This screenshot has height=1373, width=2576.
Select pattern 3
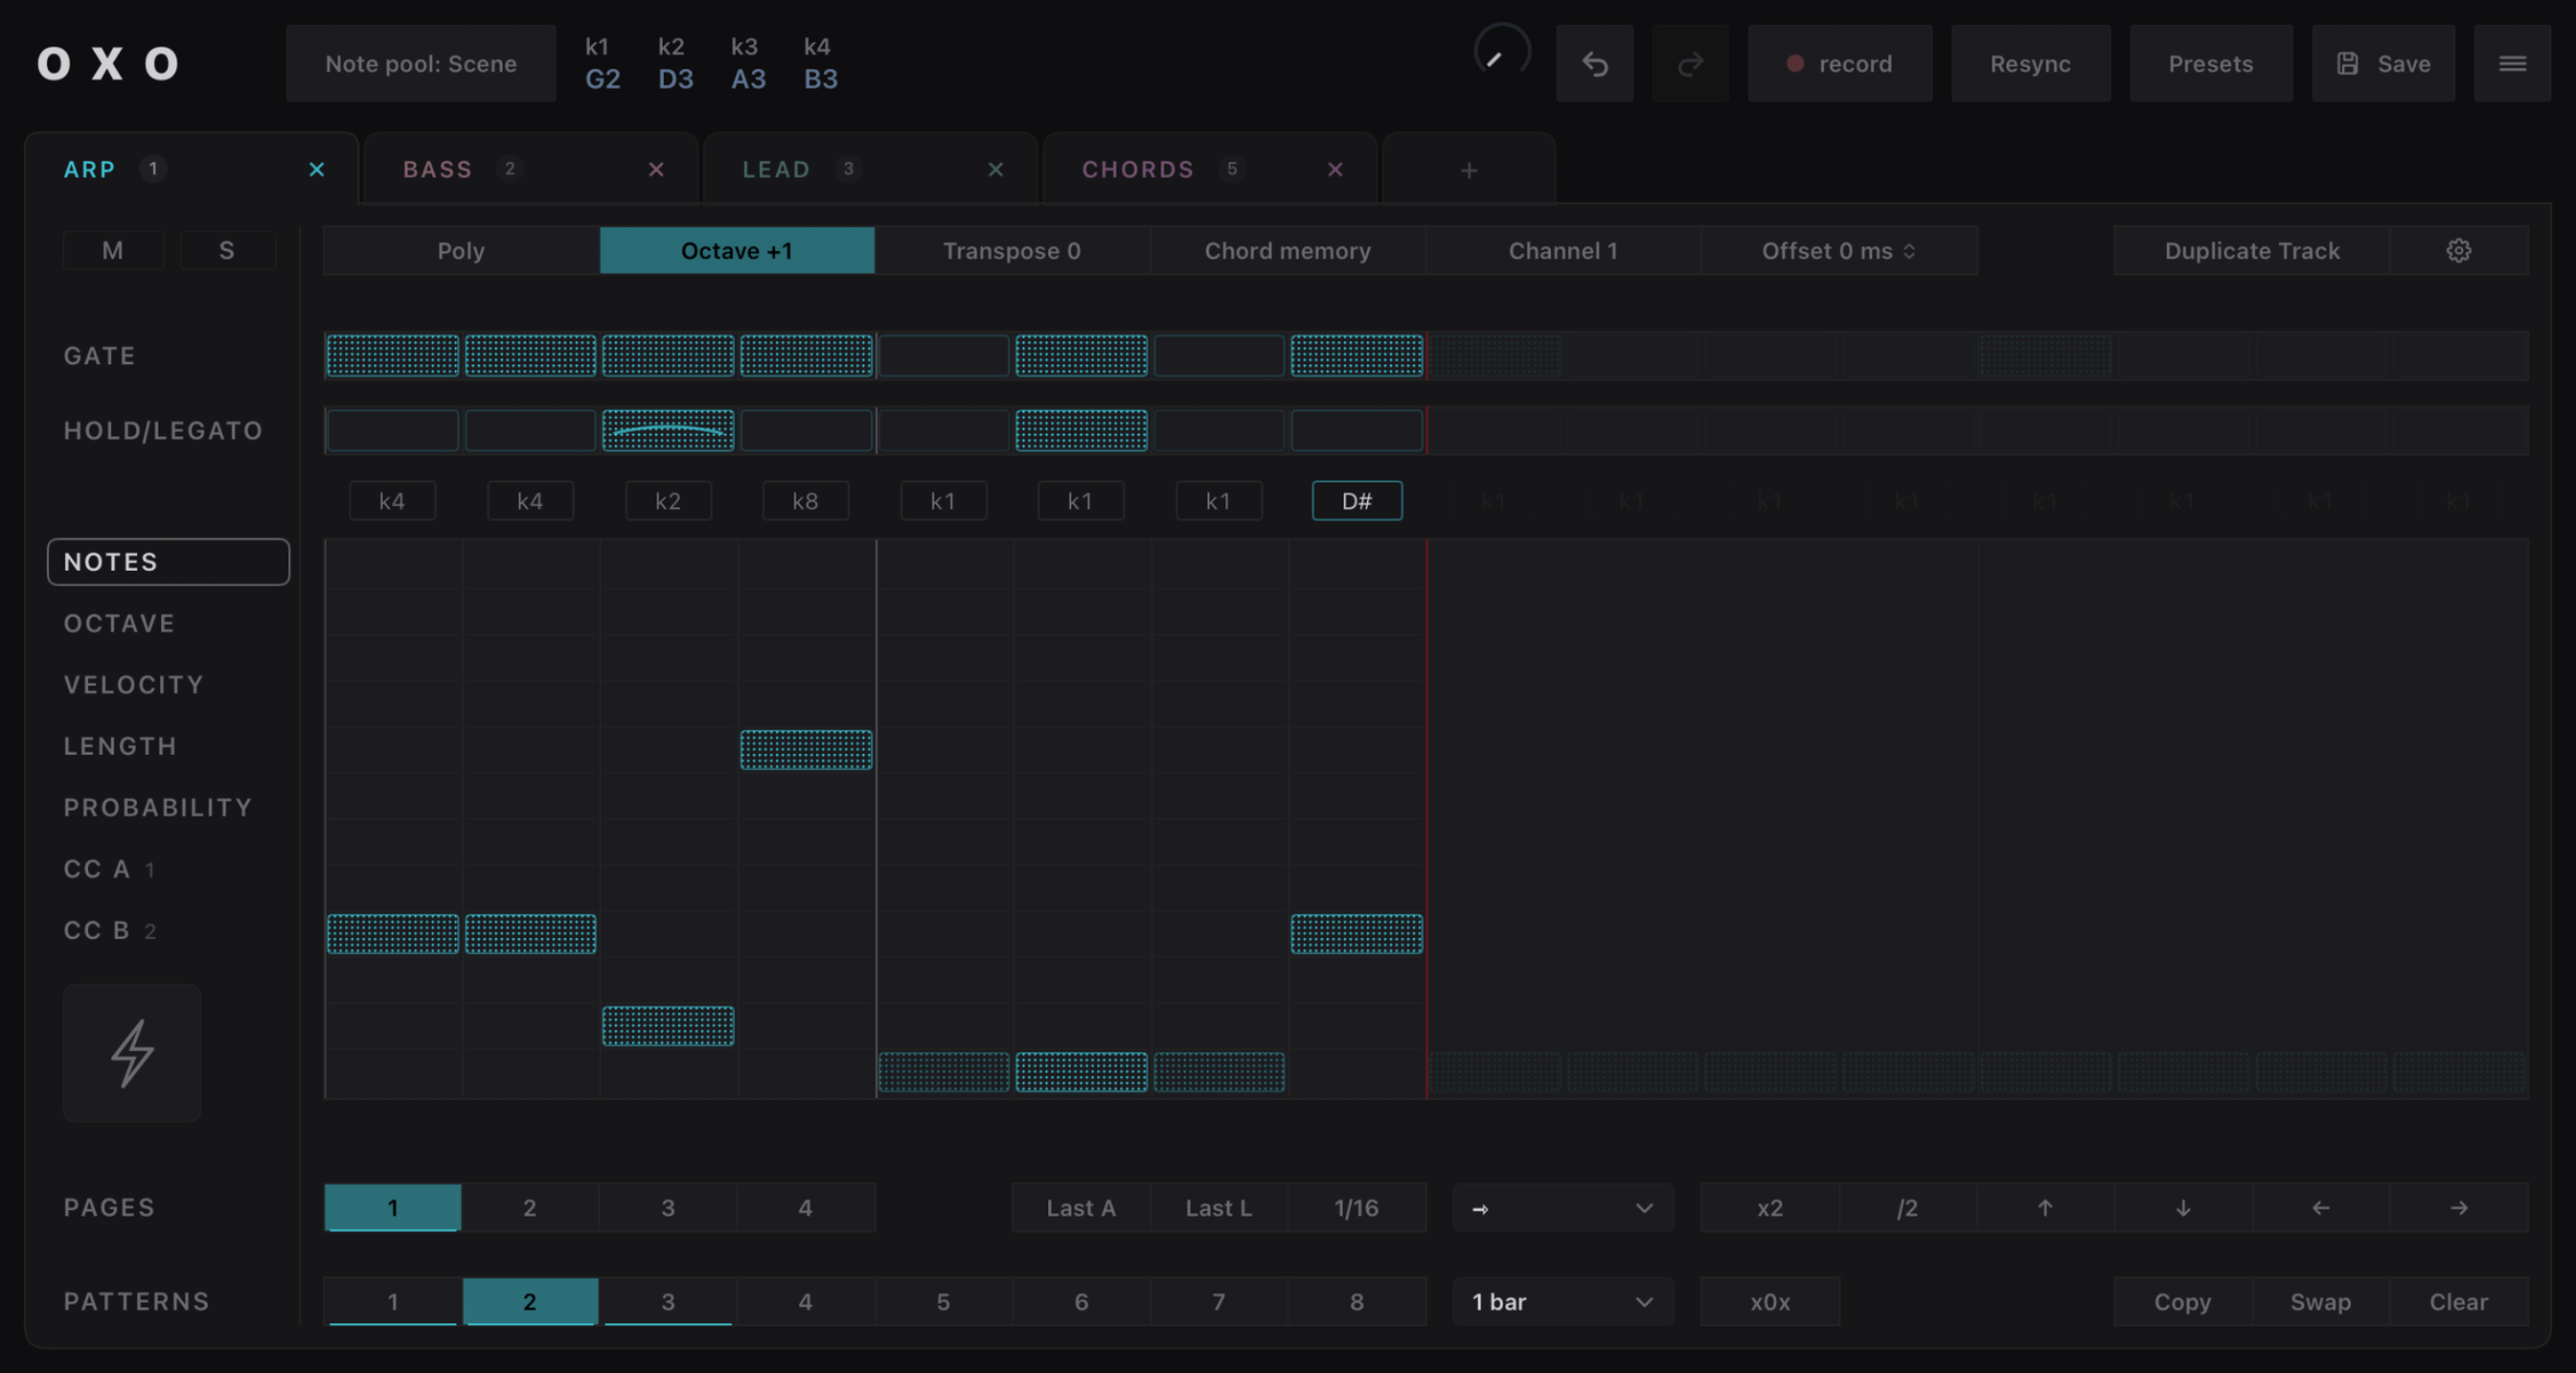pyautogui.click(x=668, y=1301)
